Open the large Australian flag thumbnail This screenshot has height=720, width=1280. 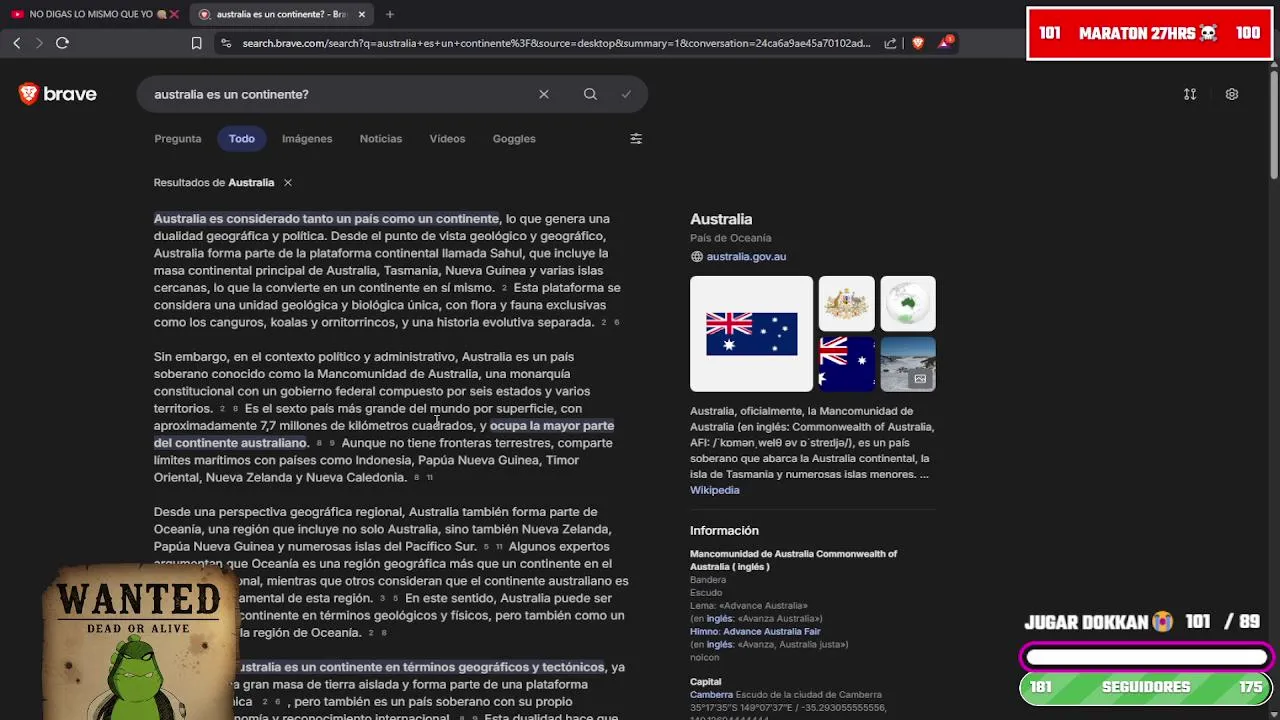[752, 334]
